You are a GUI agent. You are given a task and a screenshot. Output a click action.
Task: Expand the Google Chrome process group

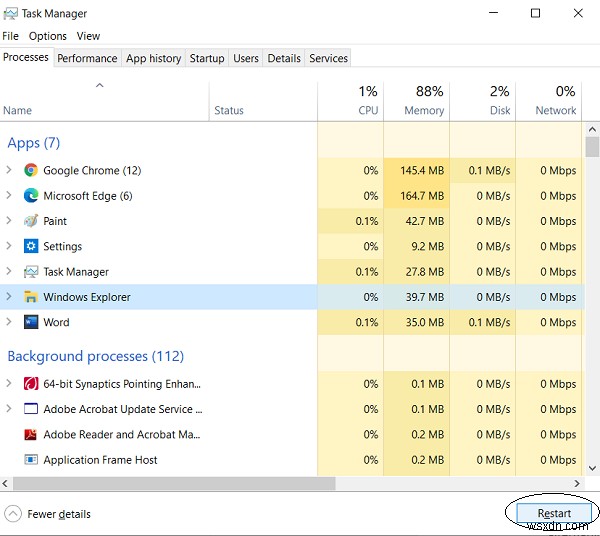(9, 170)
